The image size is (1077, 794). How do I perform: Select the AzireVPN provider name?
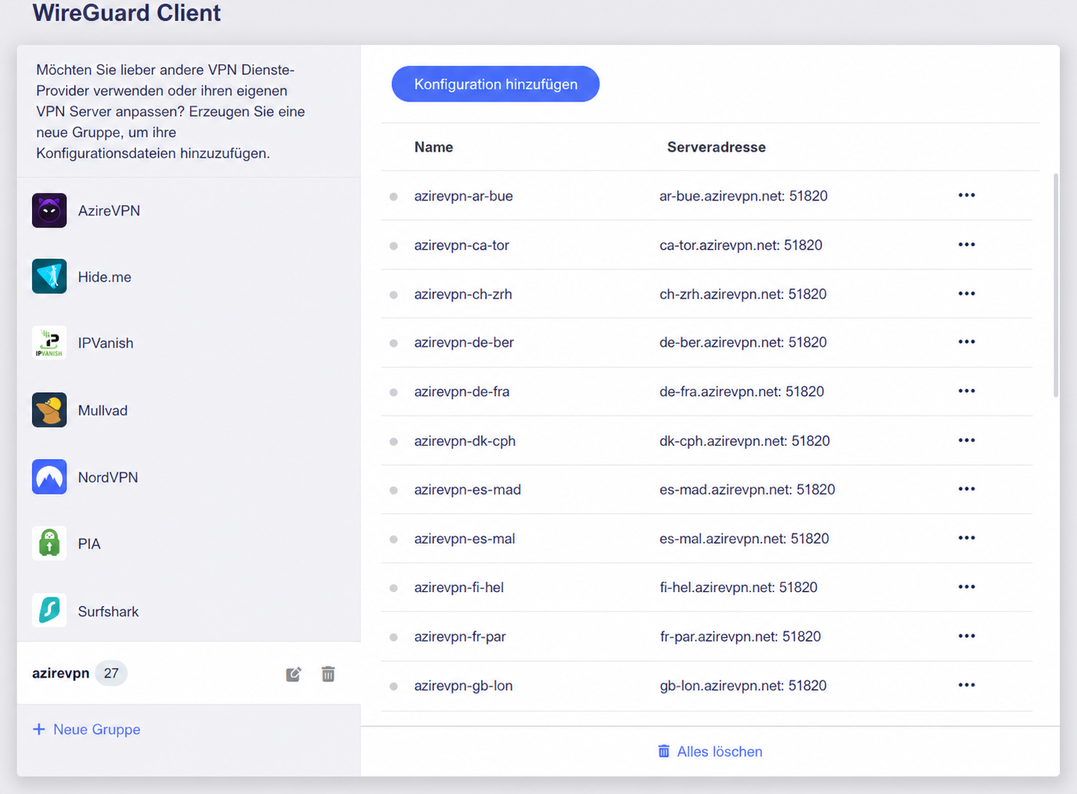[109, 211]
